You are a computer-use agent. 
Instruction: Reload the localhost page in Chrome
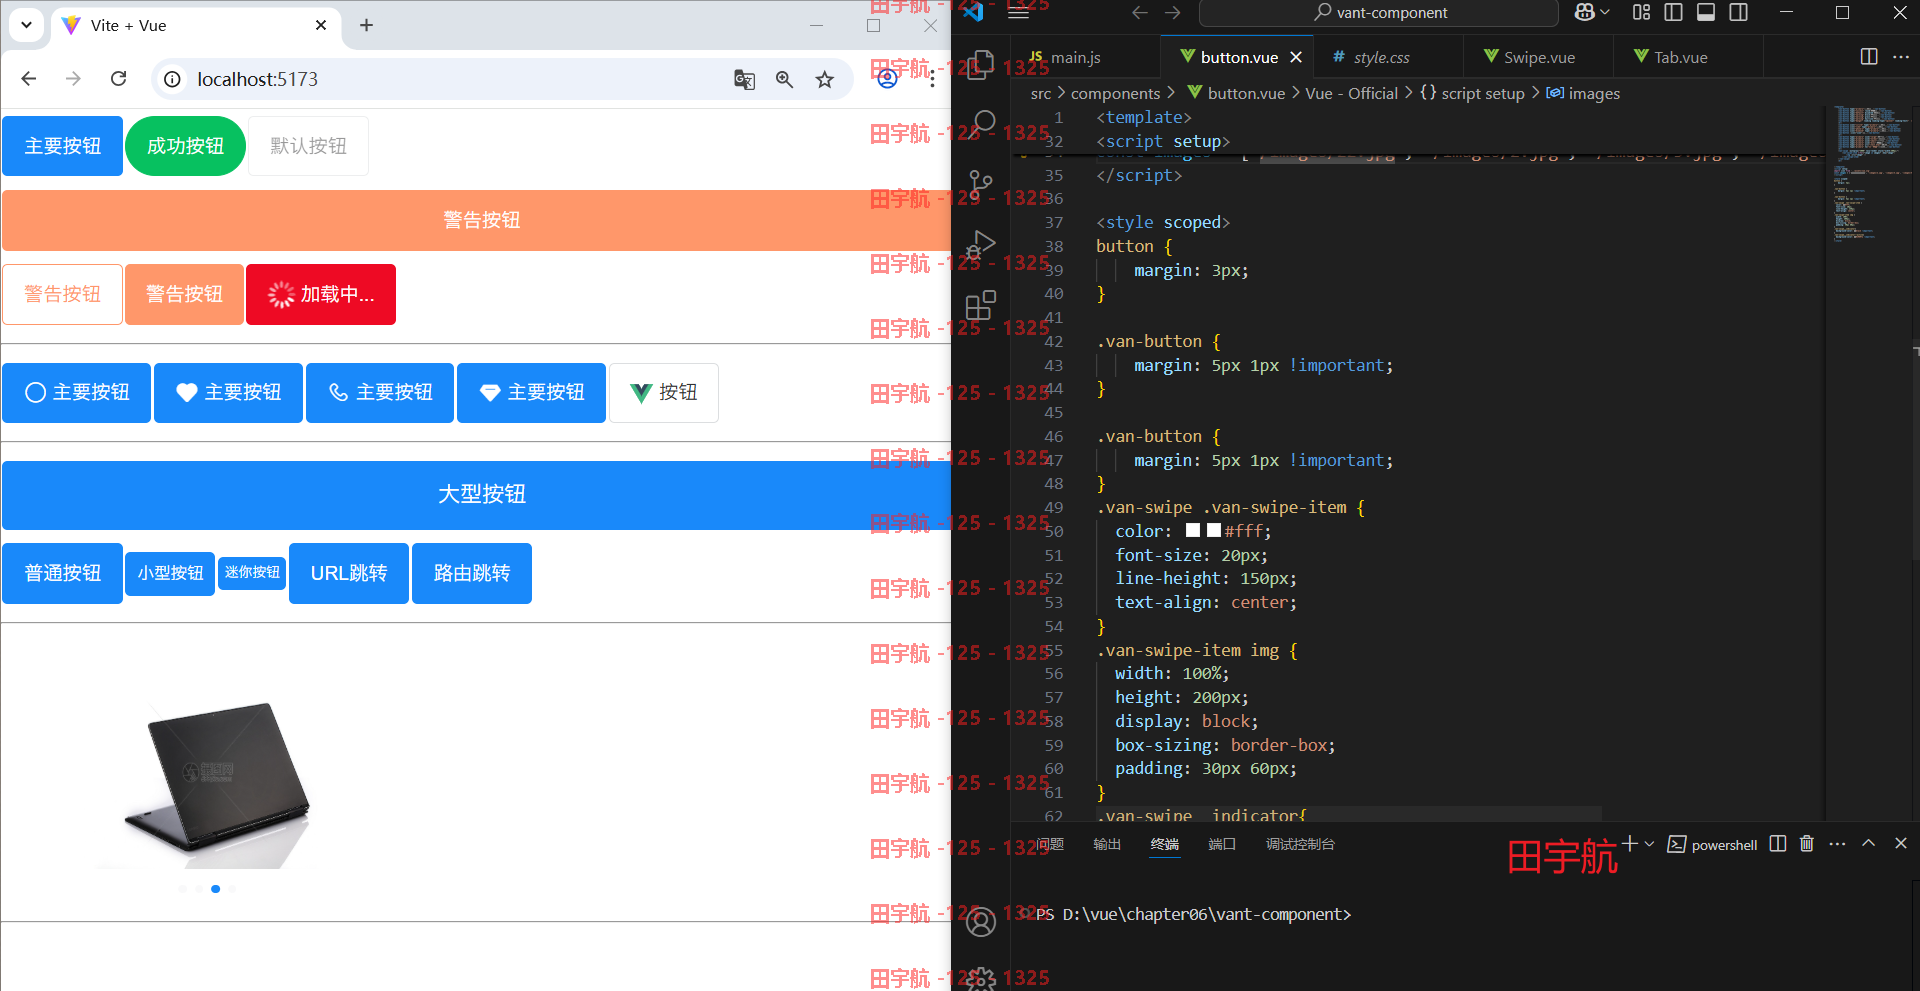(x=118, y=79)
